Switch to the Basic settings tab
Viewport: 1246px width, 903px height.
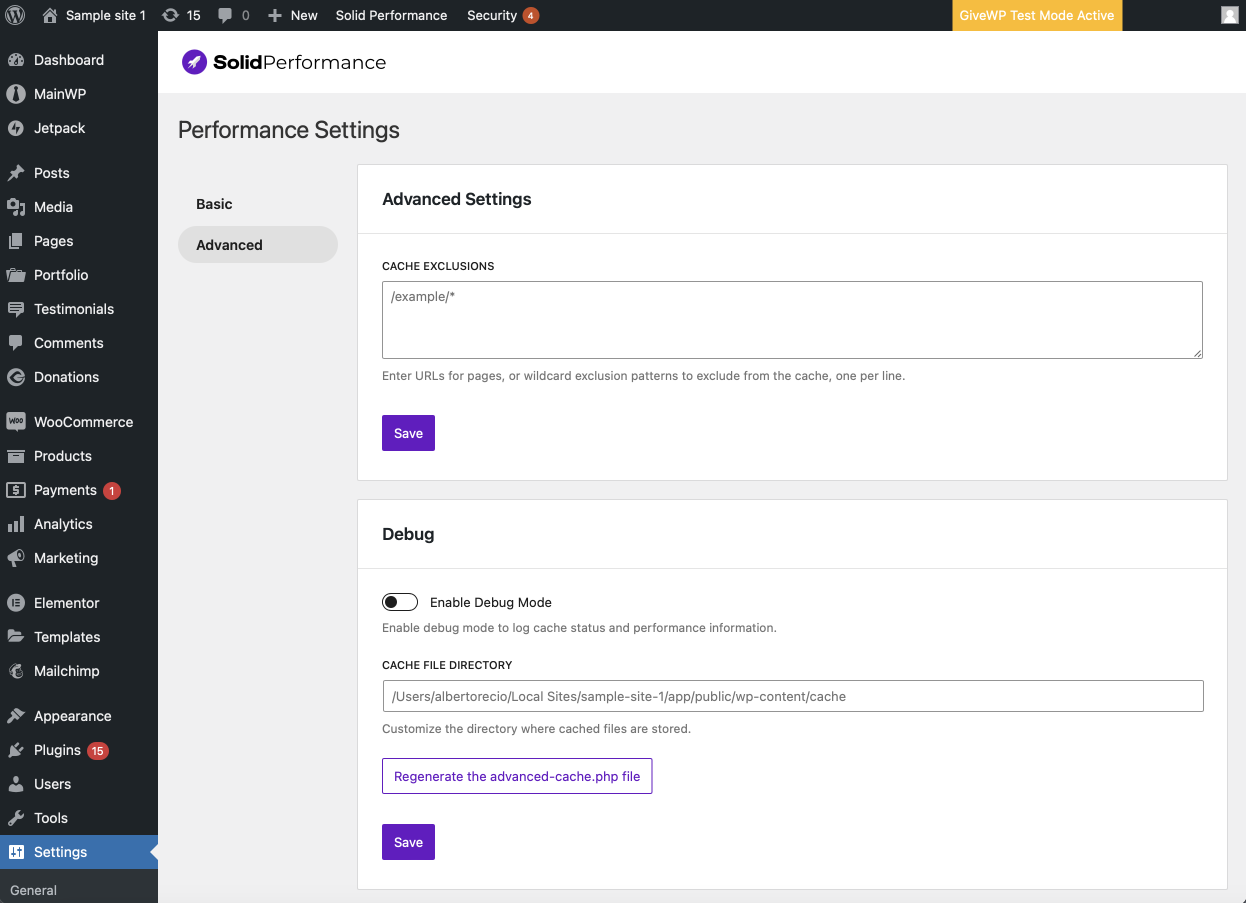pyautogui.click(x=258, y=204)
